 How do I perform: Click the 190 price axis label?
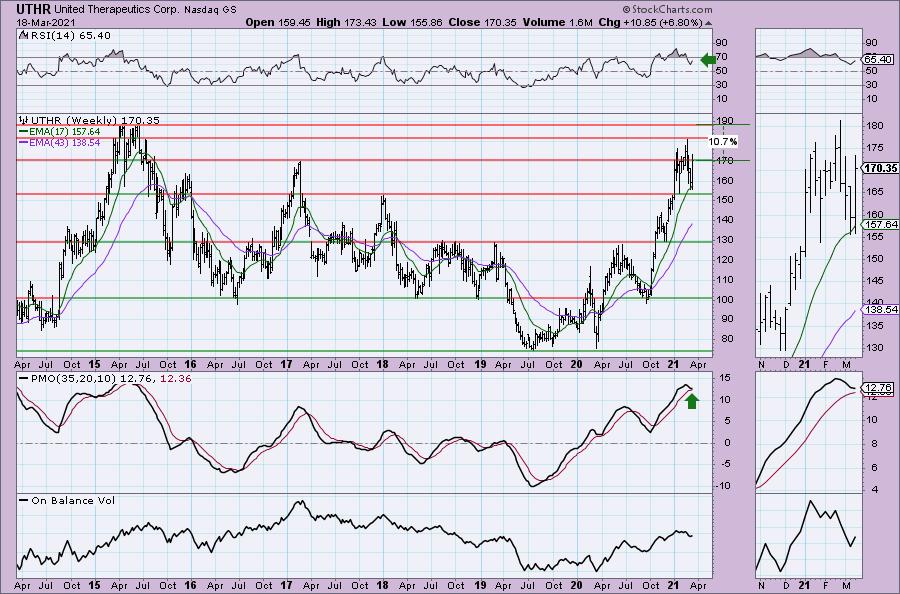725,121
